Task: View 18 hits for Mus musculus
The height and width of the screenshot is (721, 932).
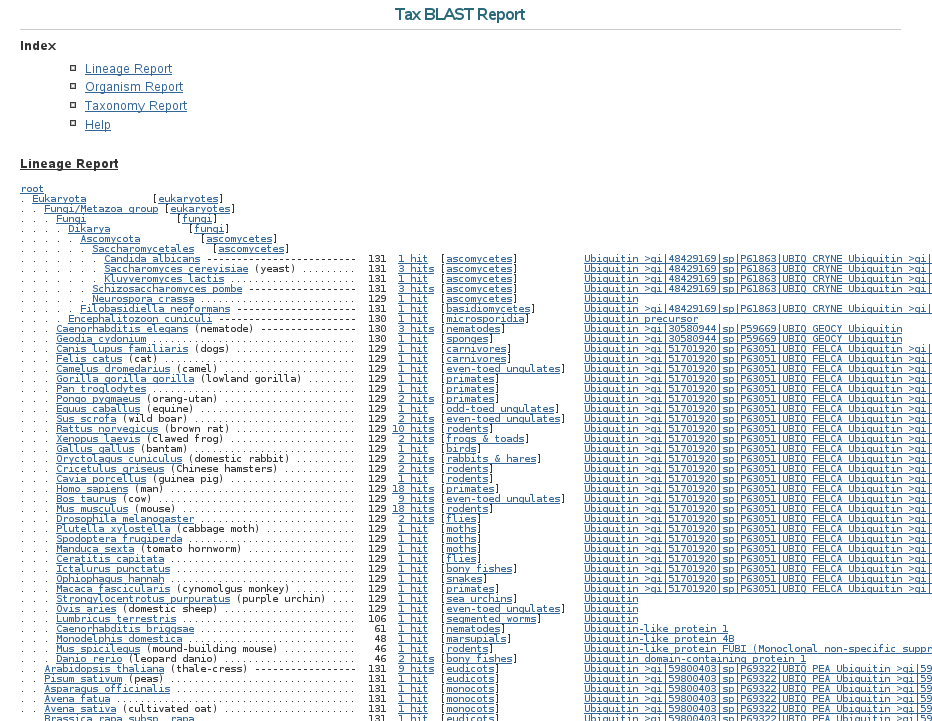Action: (x=413, y=509)
